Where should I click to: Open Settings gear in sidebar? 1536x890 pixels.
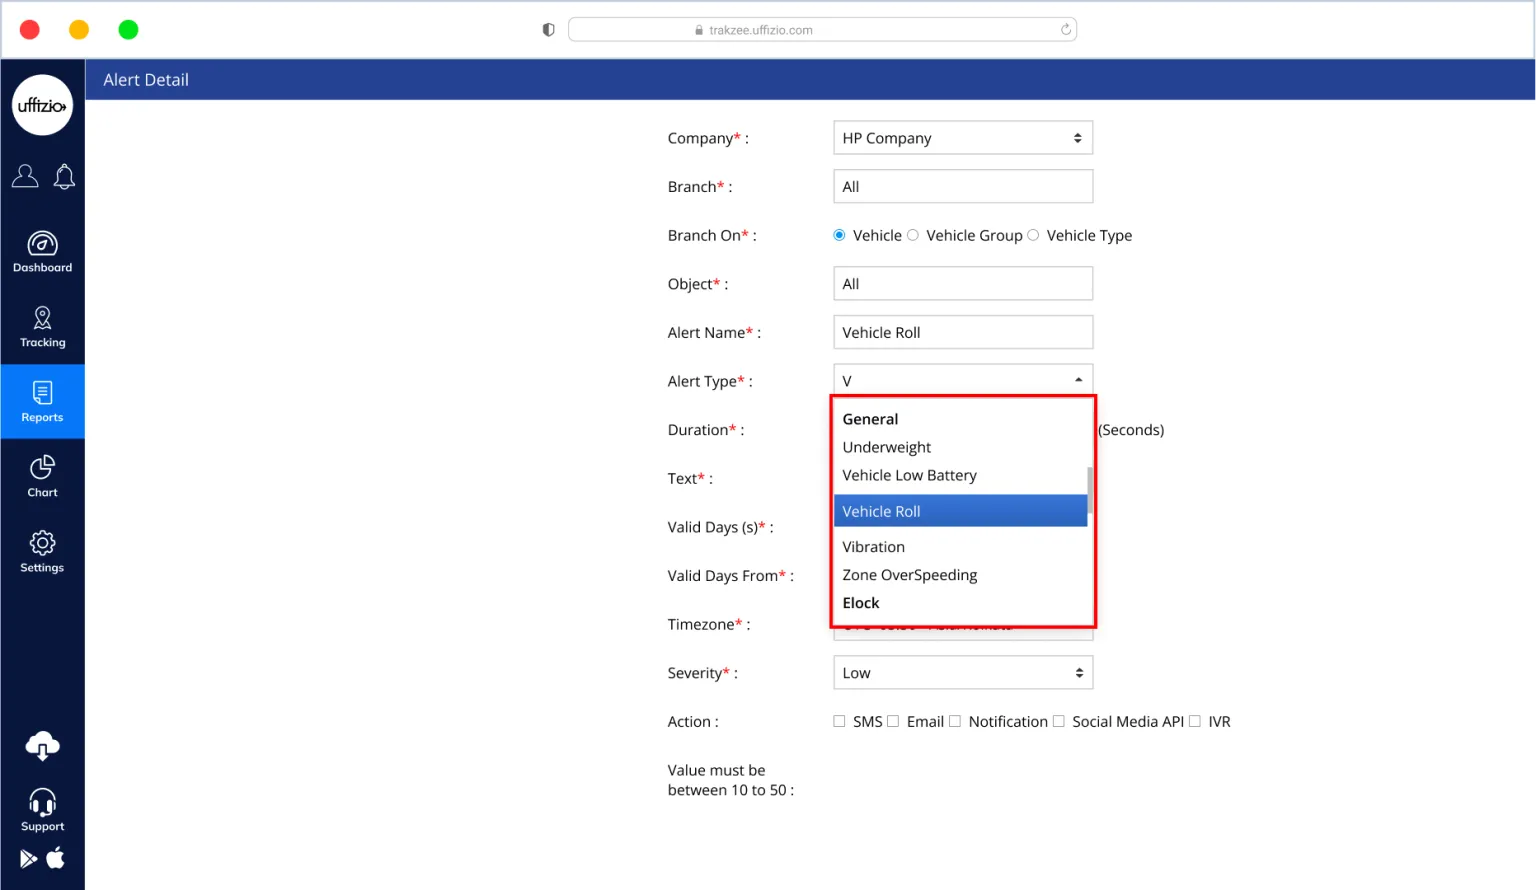(x=42, y=552)
